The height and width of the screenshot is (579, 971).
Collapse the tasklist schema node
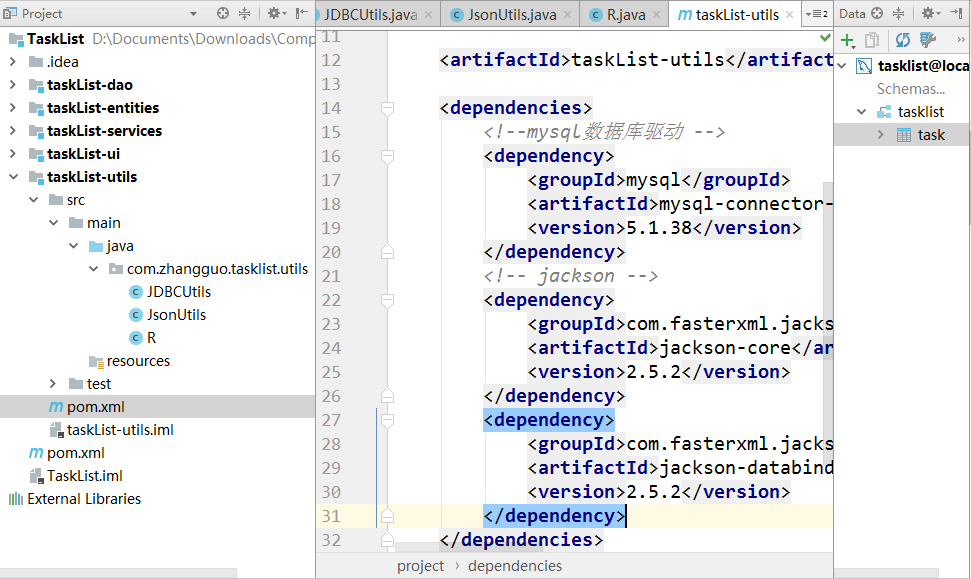pyautogui.click(x=861, y=112)
